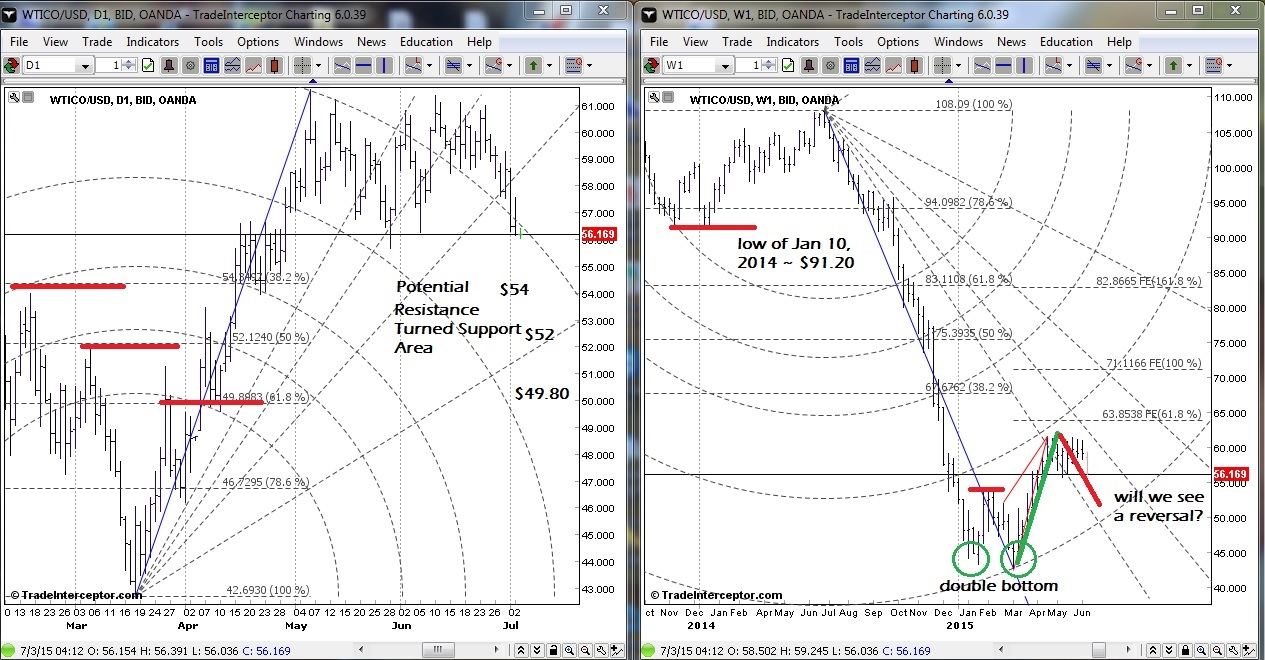Select the crosshair cursor tool in W1 window
The height and width of the screenshot is (660, 1265).
click(942, 65)
